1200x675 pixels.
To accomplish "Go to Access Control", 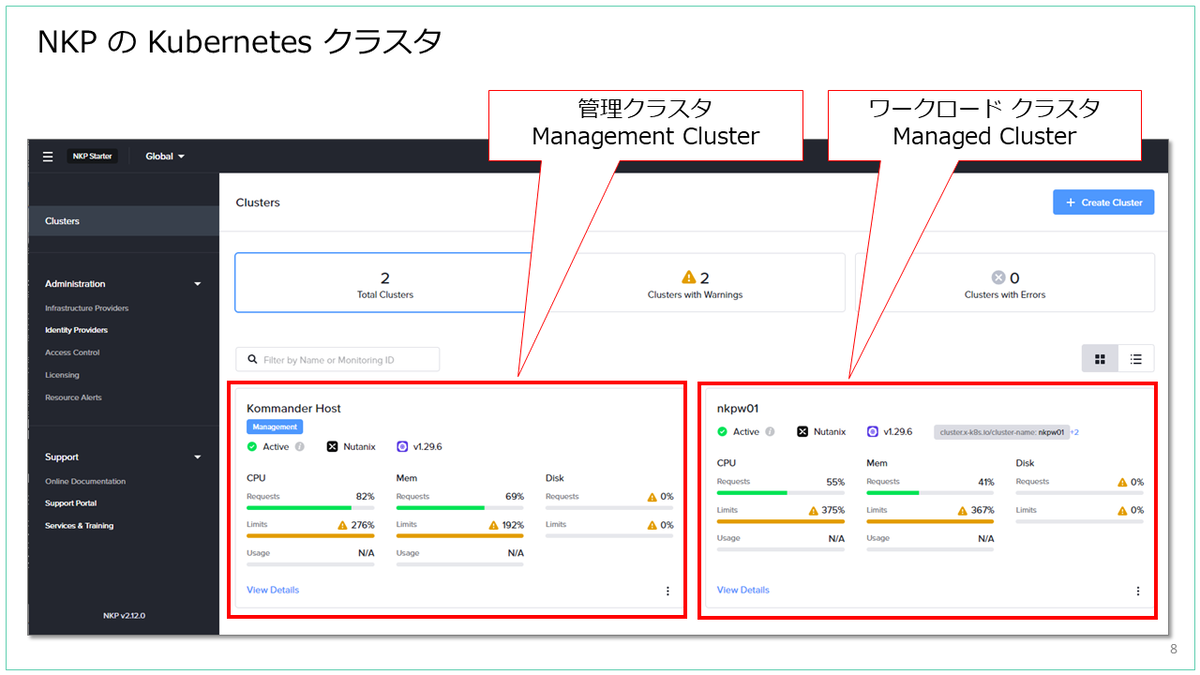I will (72, 352).
